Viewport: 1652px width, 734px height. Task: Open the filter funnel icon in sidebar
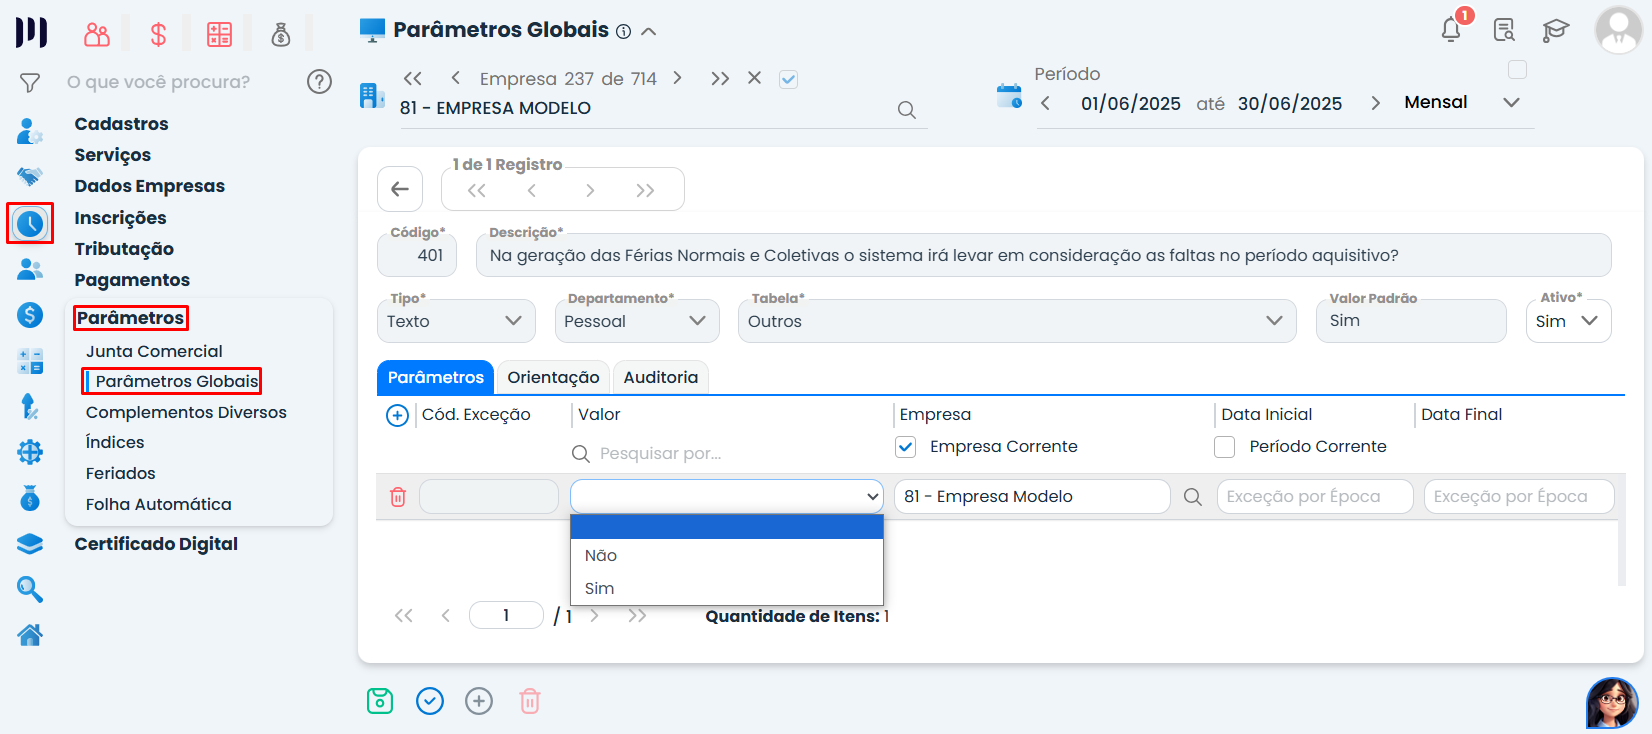30,83
